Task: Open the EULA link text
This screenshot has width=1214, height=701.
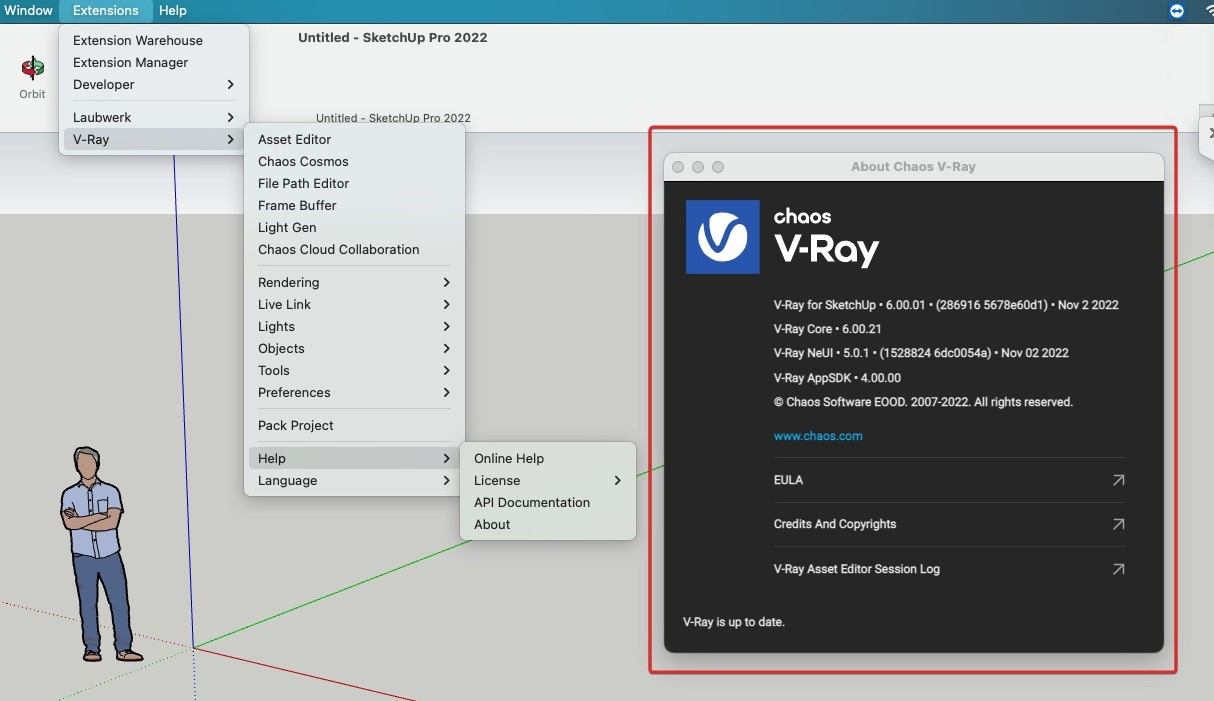Action: pyautogui.click(x=788, y=480)
